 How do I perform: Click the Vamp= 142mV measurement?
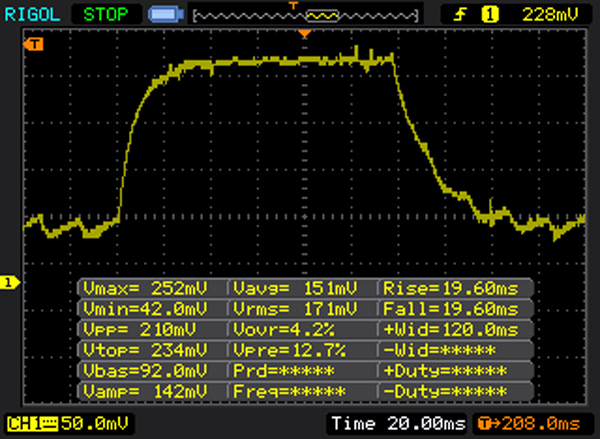pos(145,392)
